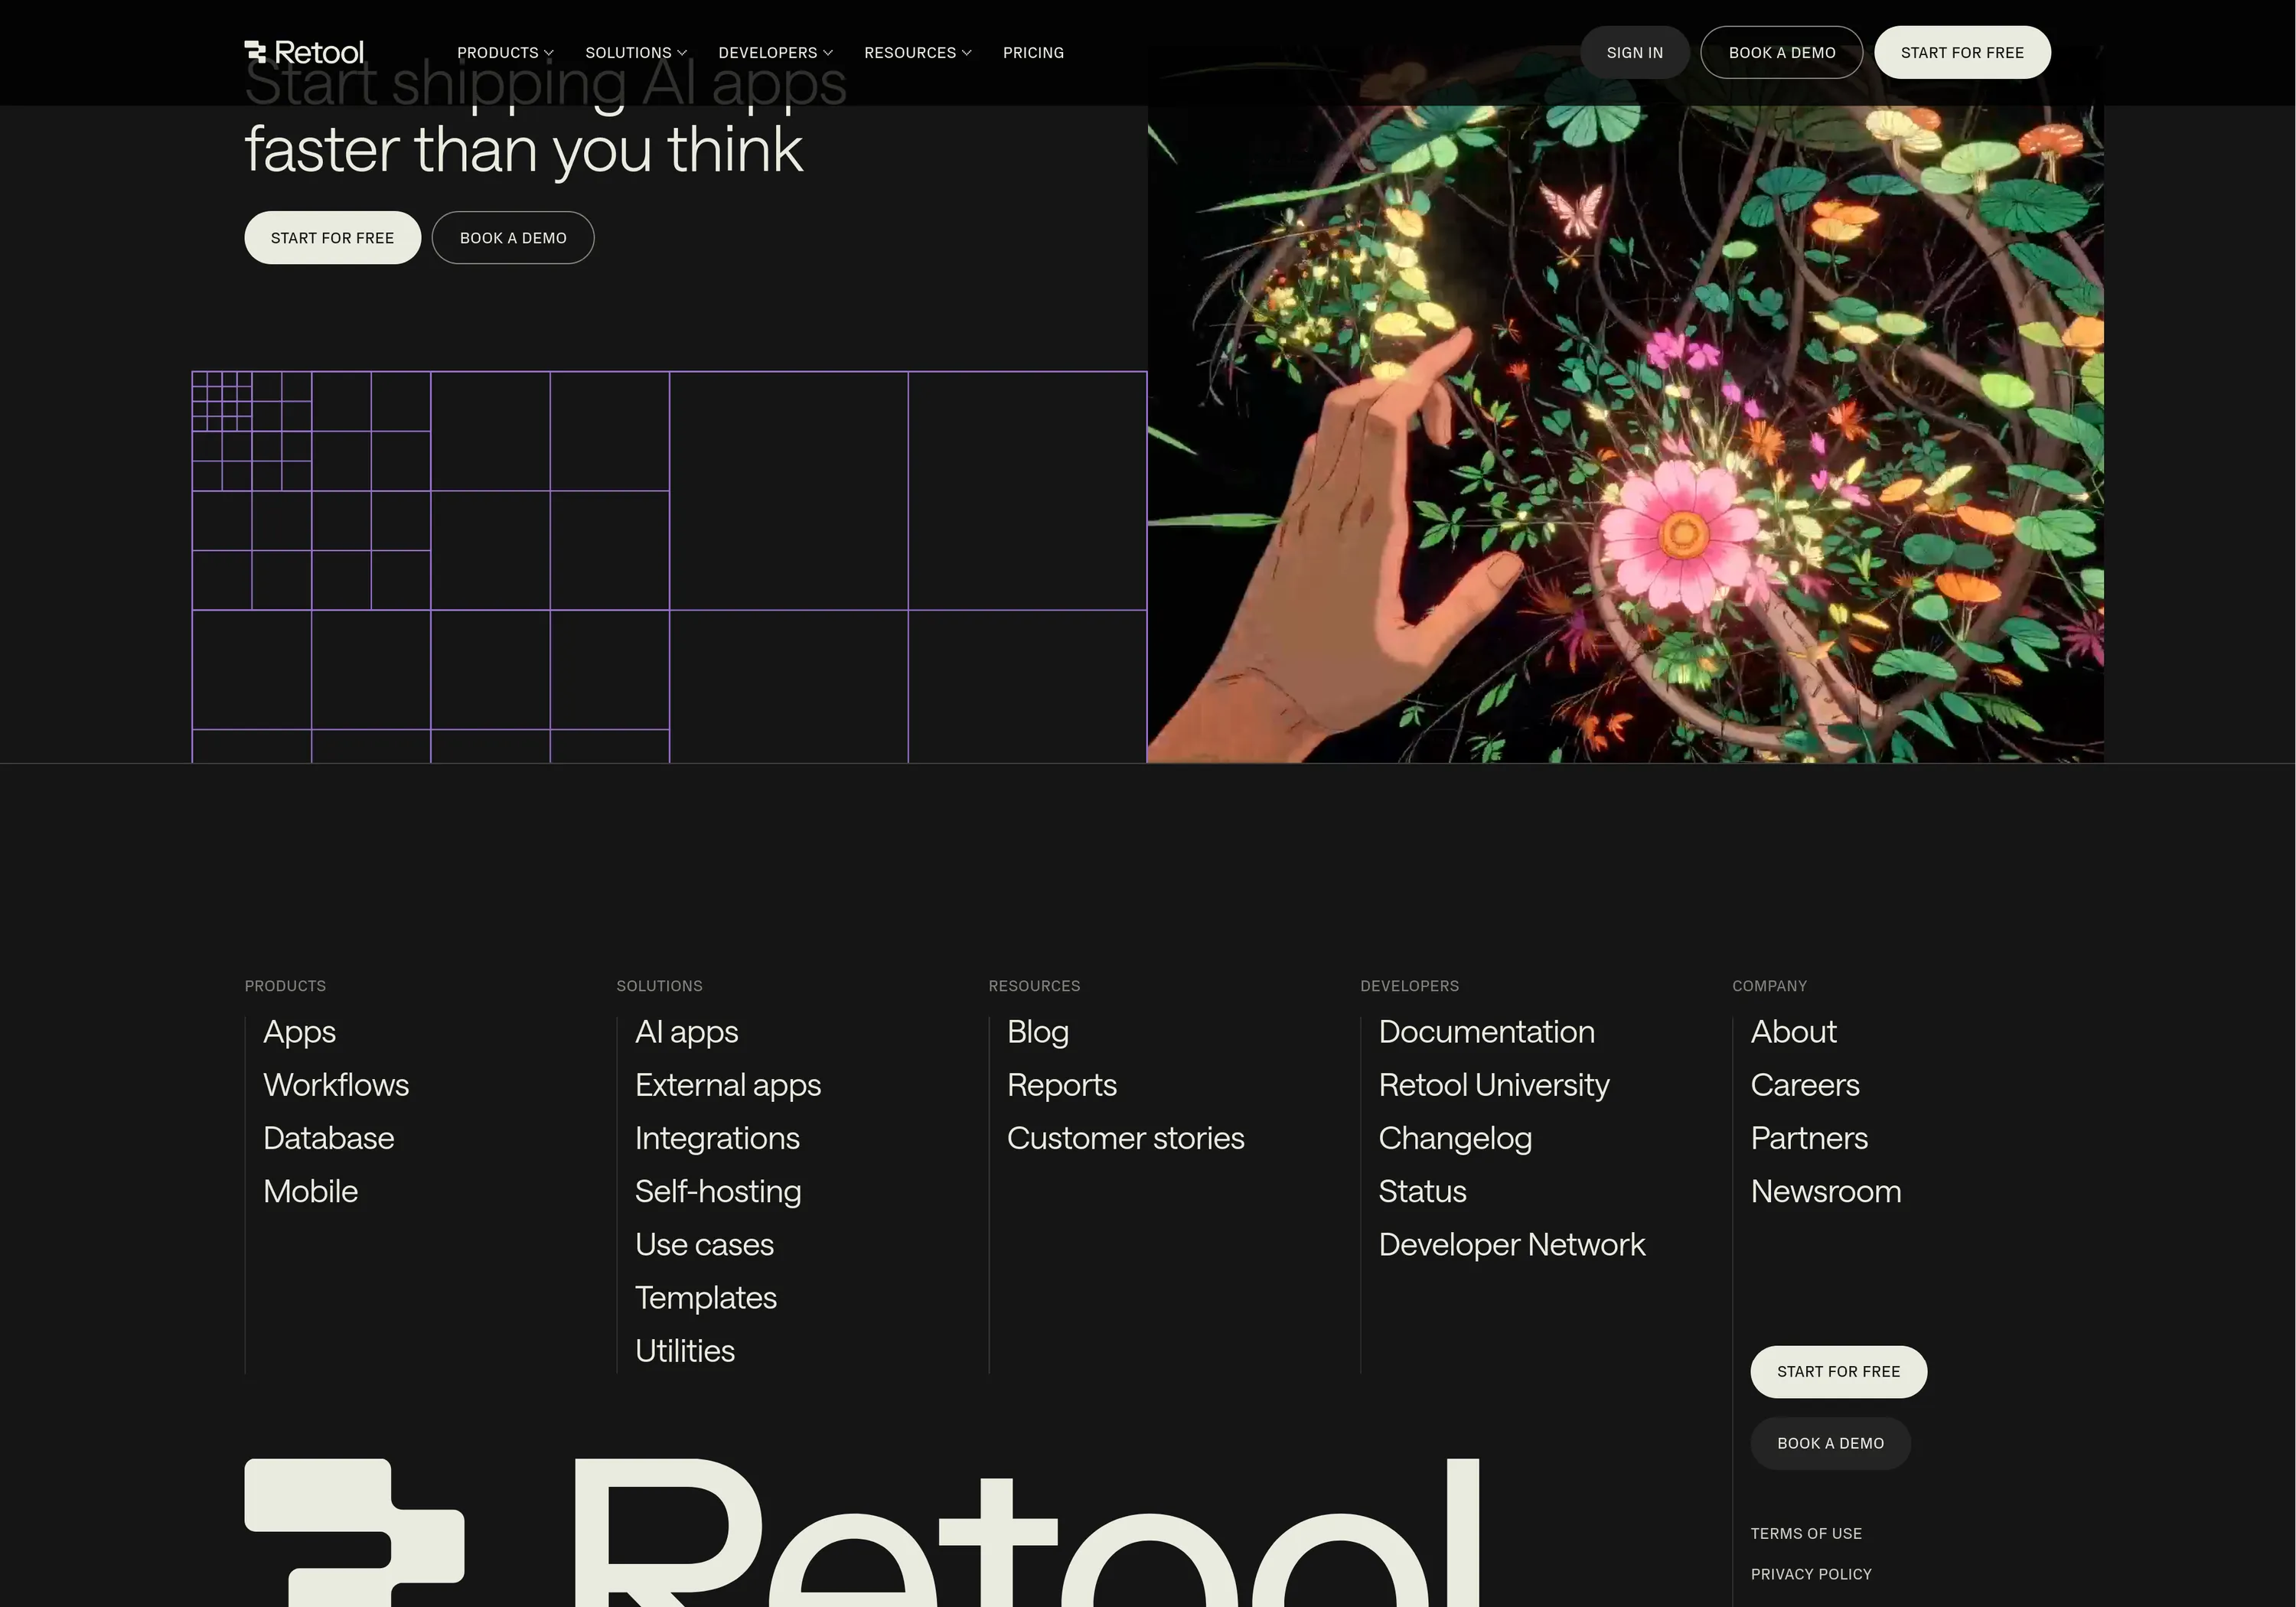Go to Pricing in the navbar
This screenshot has width=2296, height=1607.
coord(1033,53)
